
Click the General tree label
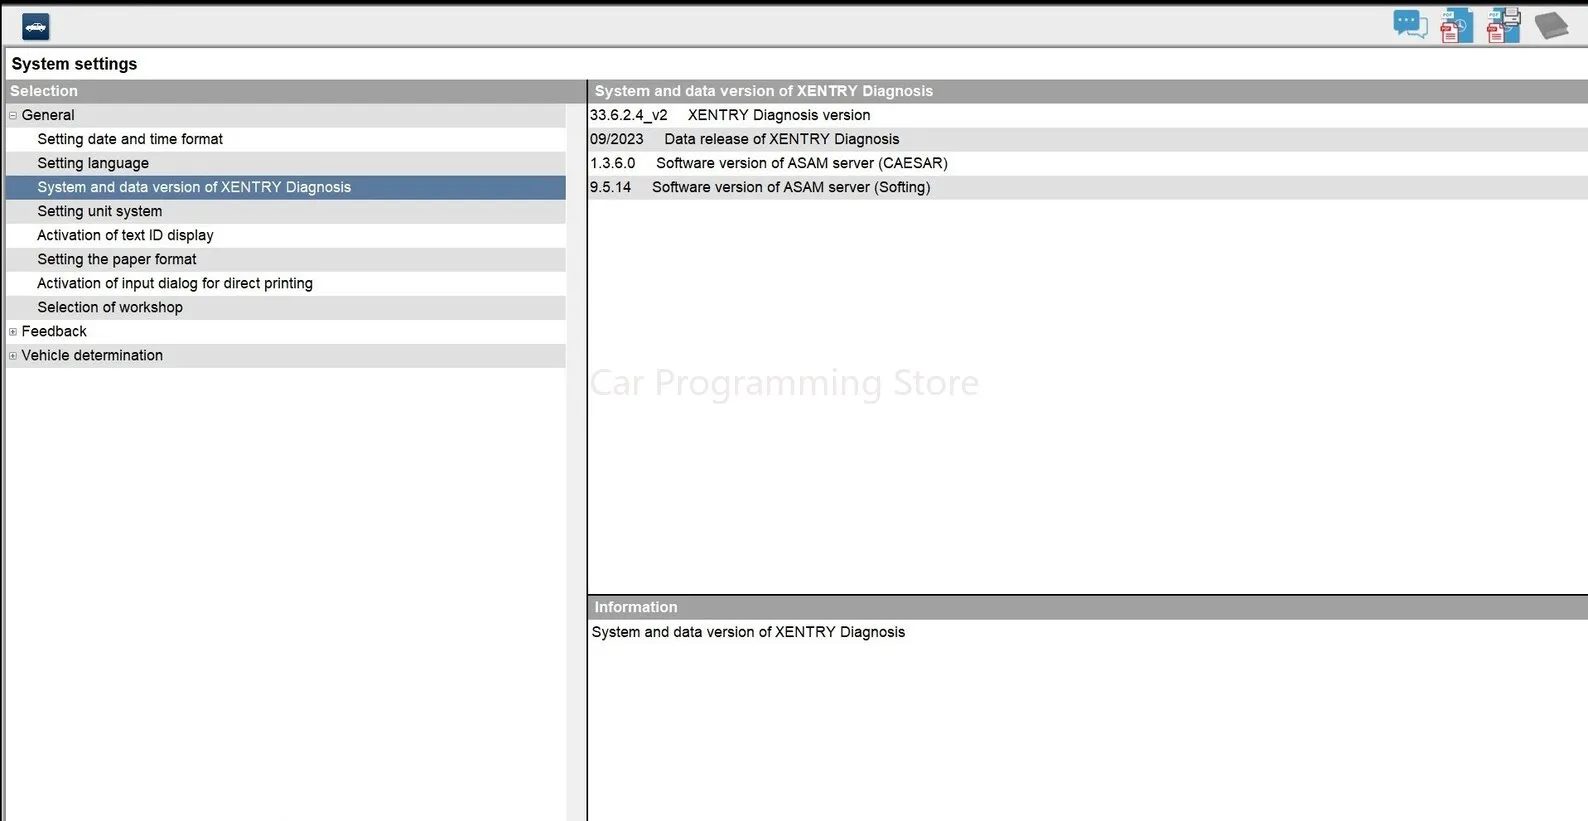[48, 115]
